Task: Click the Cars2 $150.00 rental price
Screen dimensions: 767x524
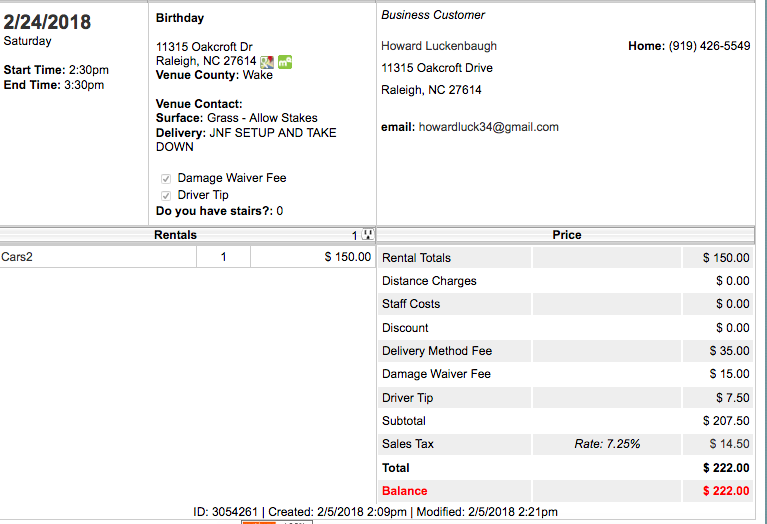Action: (347, 257)
